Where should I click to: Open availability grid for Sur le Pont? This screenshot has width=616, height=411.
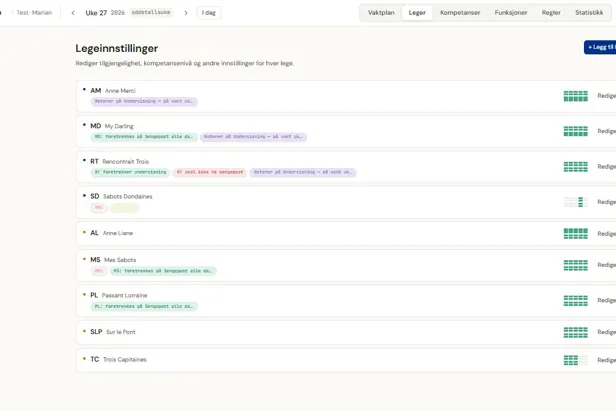pyautogui.click(x=576, y=332)
